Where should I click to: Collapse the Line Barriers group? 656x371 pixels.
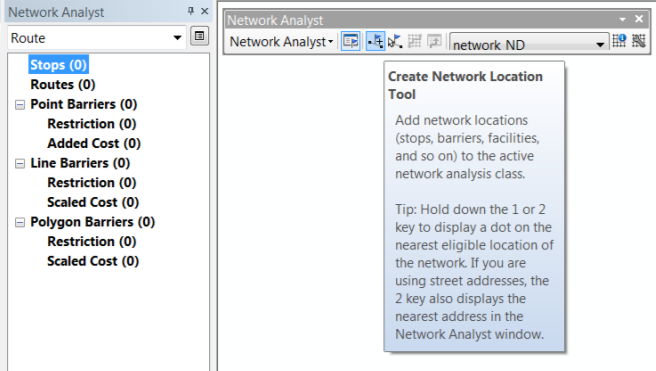tap(20, 164)
